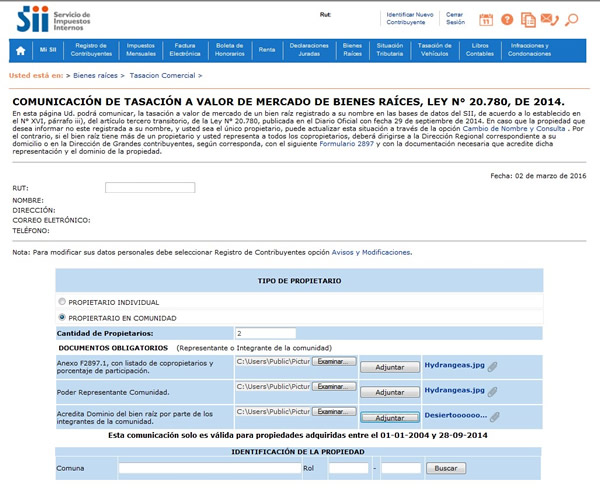The width and height of the screenshot is (600, 490).
Task: Open Tasación de Vehículos menu
Action: (435, 49)
